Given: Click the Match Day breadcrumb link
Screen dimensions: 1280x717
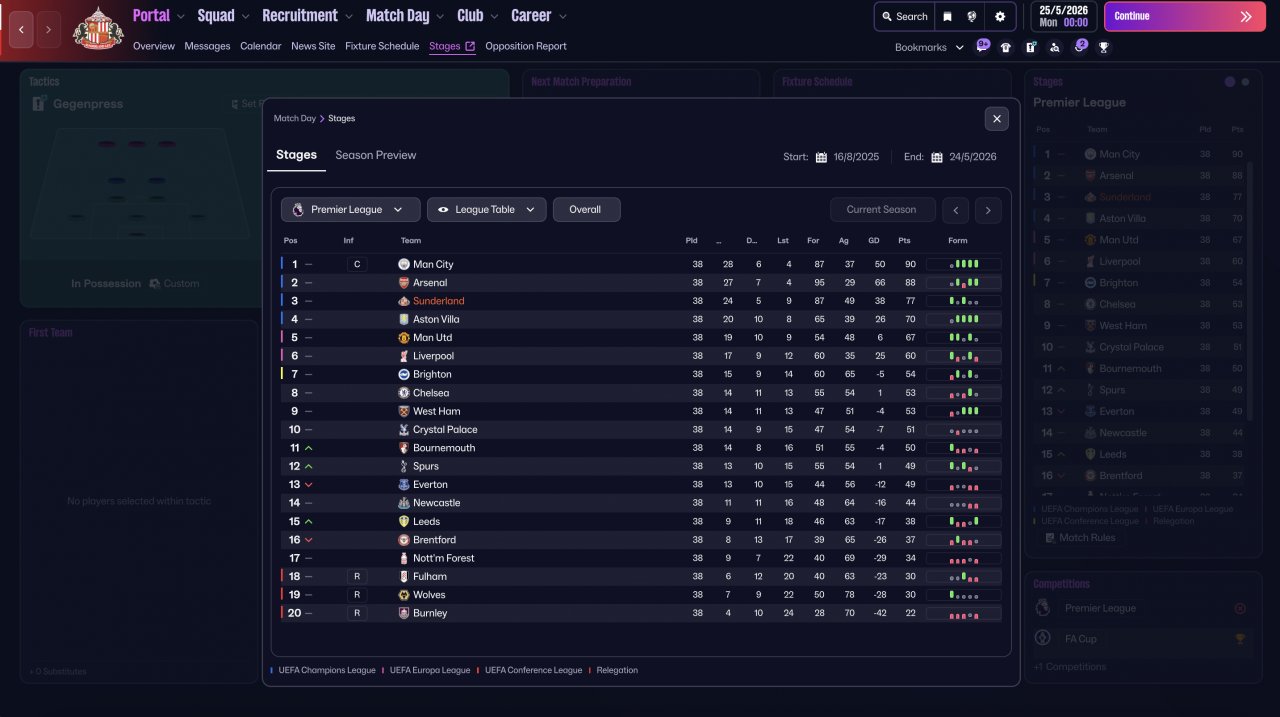Looking at the screenshot, I should pyautogui.click(x=295, y=118).
